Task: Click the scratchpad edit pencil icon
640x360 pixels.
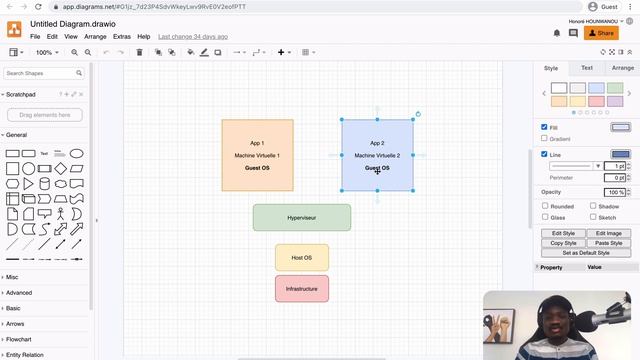Action: click(x=74, y=94)
